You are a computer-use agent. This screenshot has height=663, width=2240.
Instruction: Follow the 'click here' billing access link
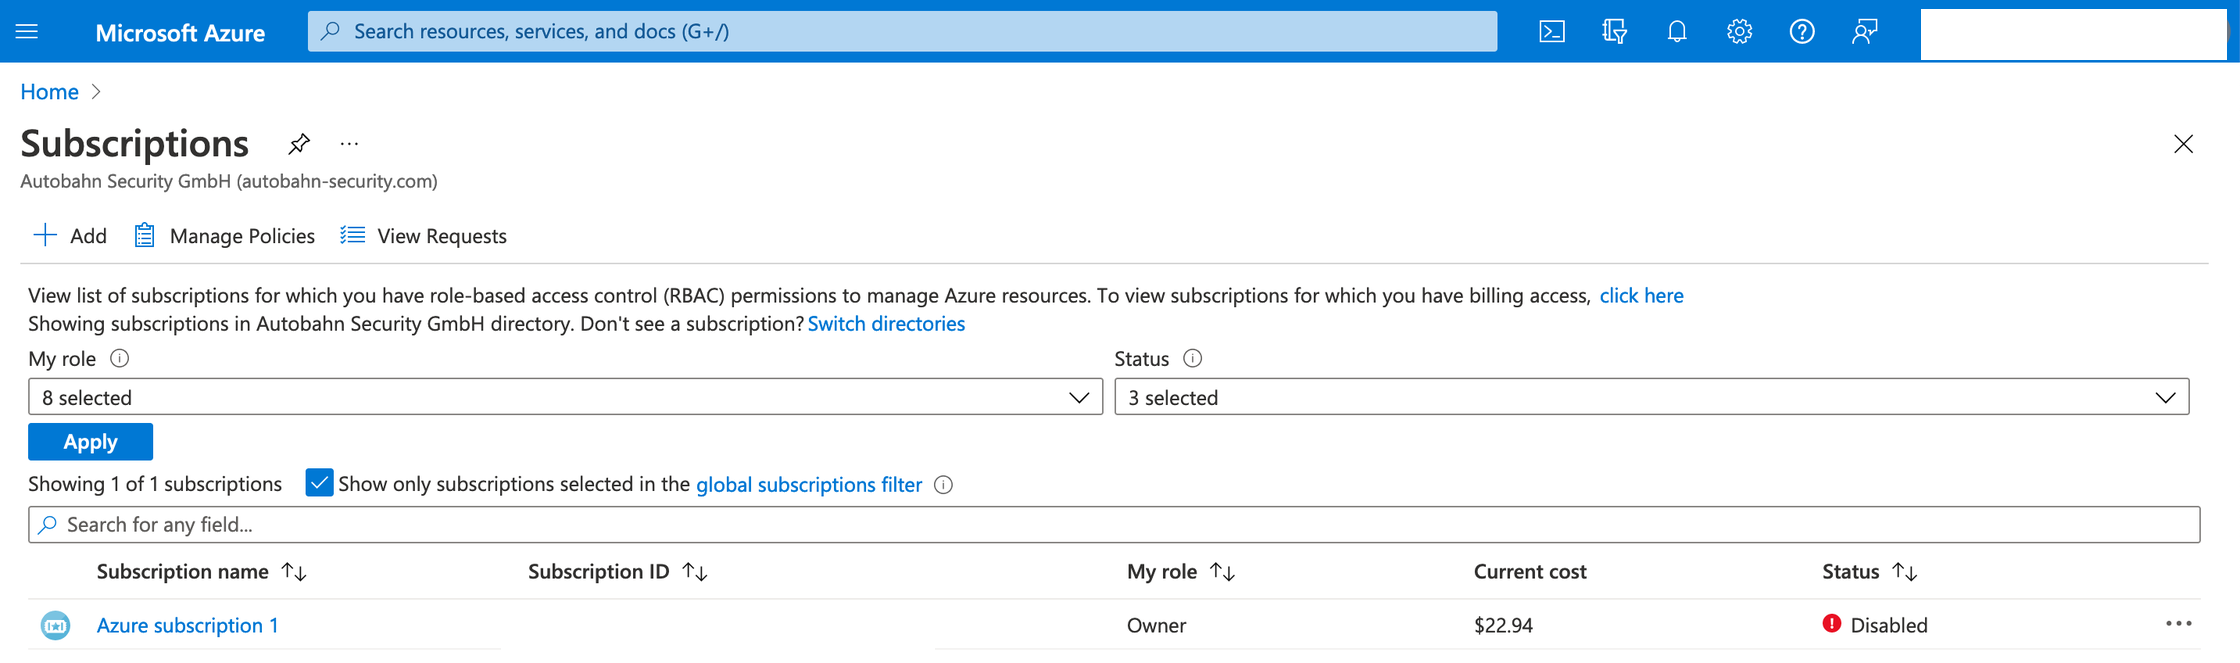pos(1641,296)
